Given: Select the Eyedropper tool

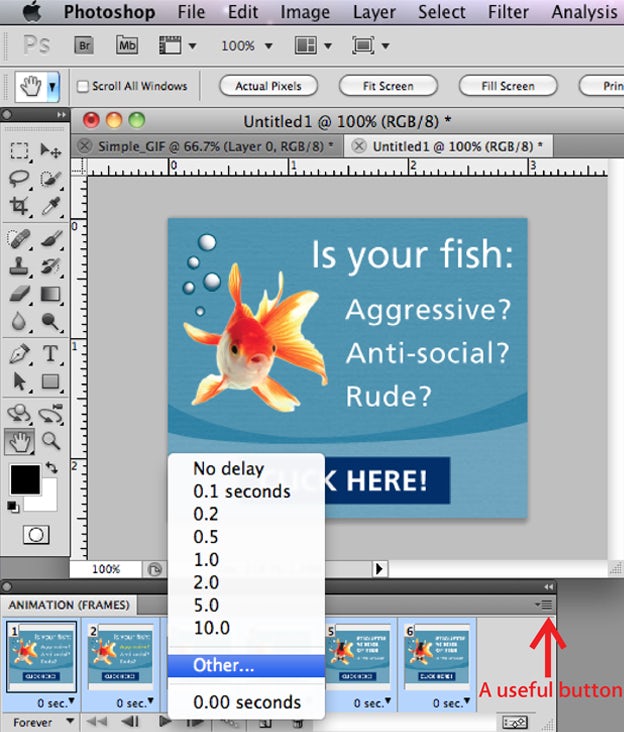Looking at the screenshot, I should coord(50,207).
